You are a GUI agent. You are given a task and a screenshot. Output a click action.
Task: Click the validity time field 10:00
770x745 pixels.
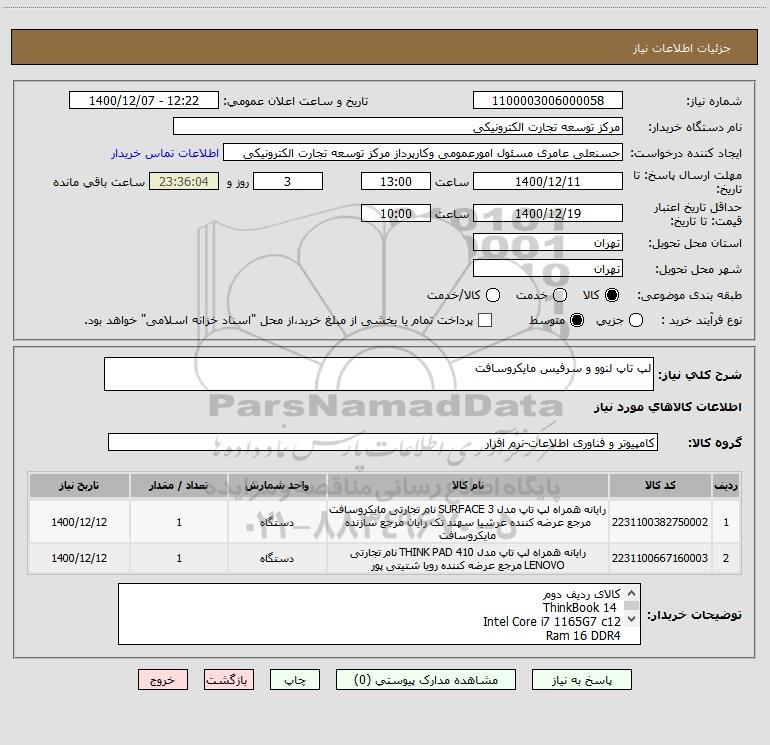point(396,213)
